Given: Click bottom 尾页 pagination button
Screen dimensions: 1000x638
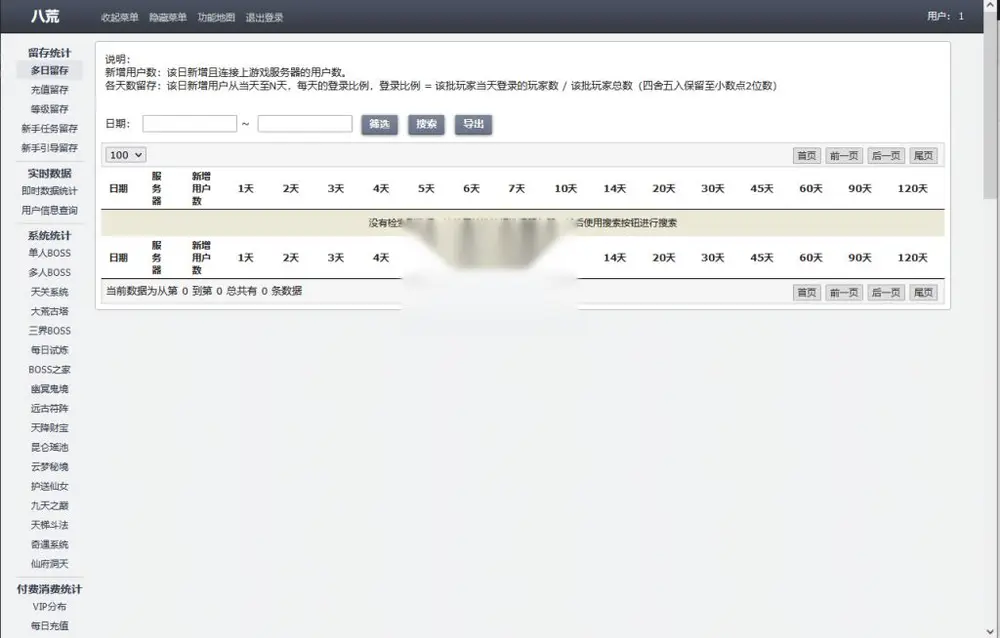Looking at the screenshot, I should click(923, 292).
